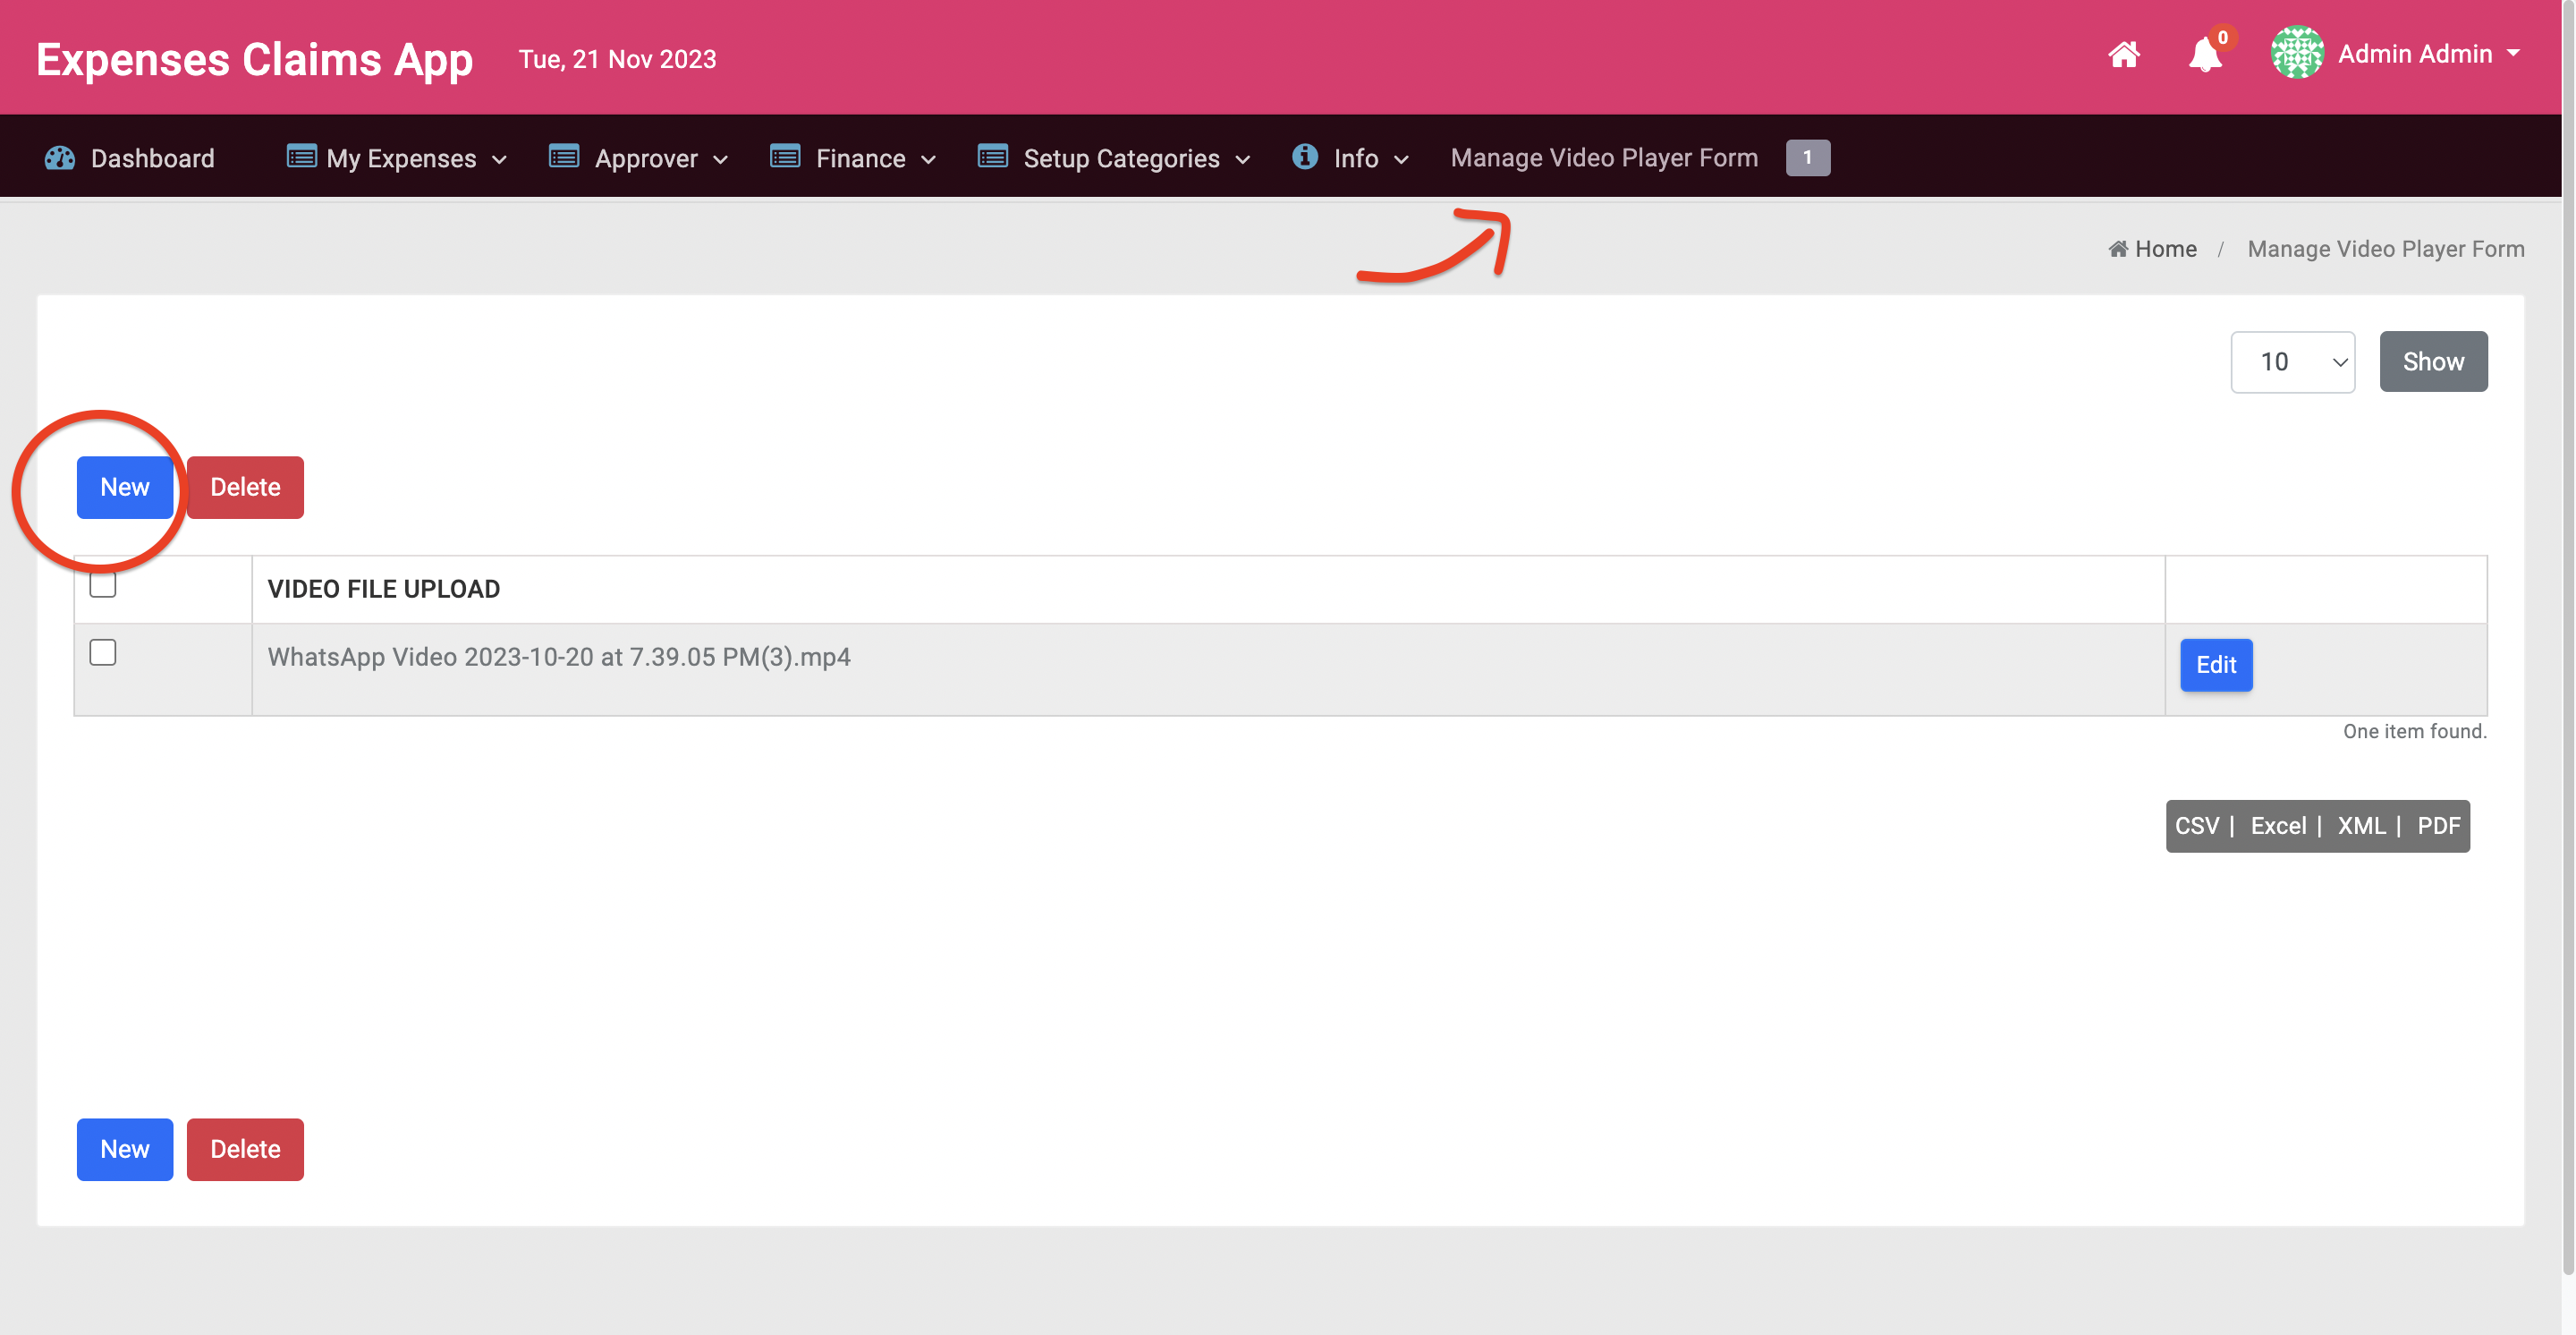The height and width of the screenshot is (1335, 2576).
Task: Expand the Admin Admin user menu
Action: 2427,55
